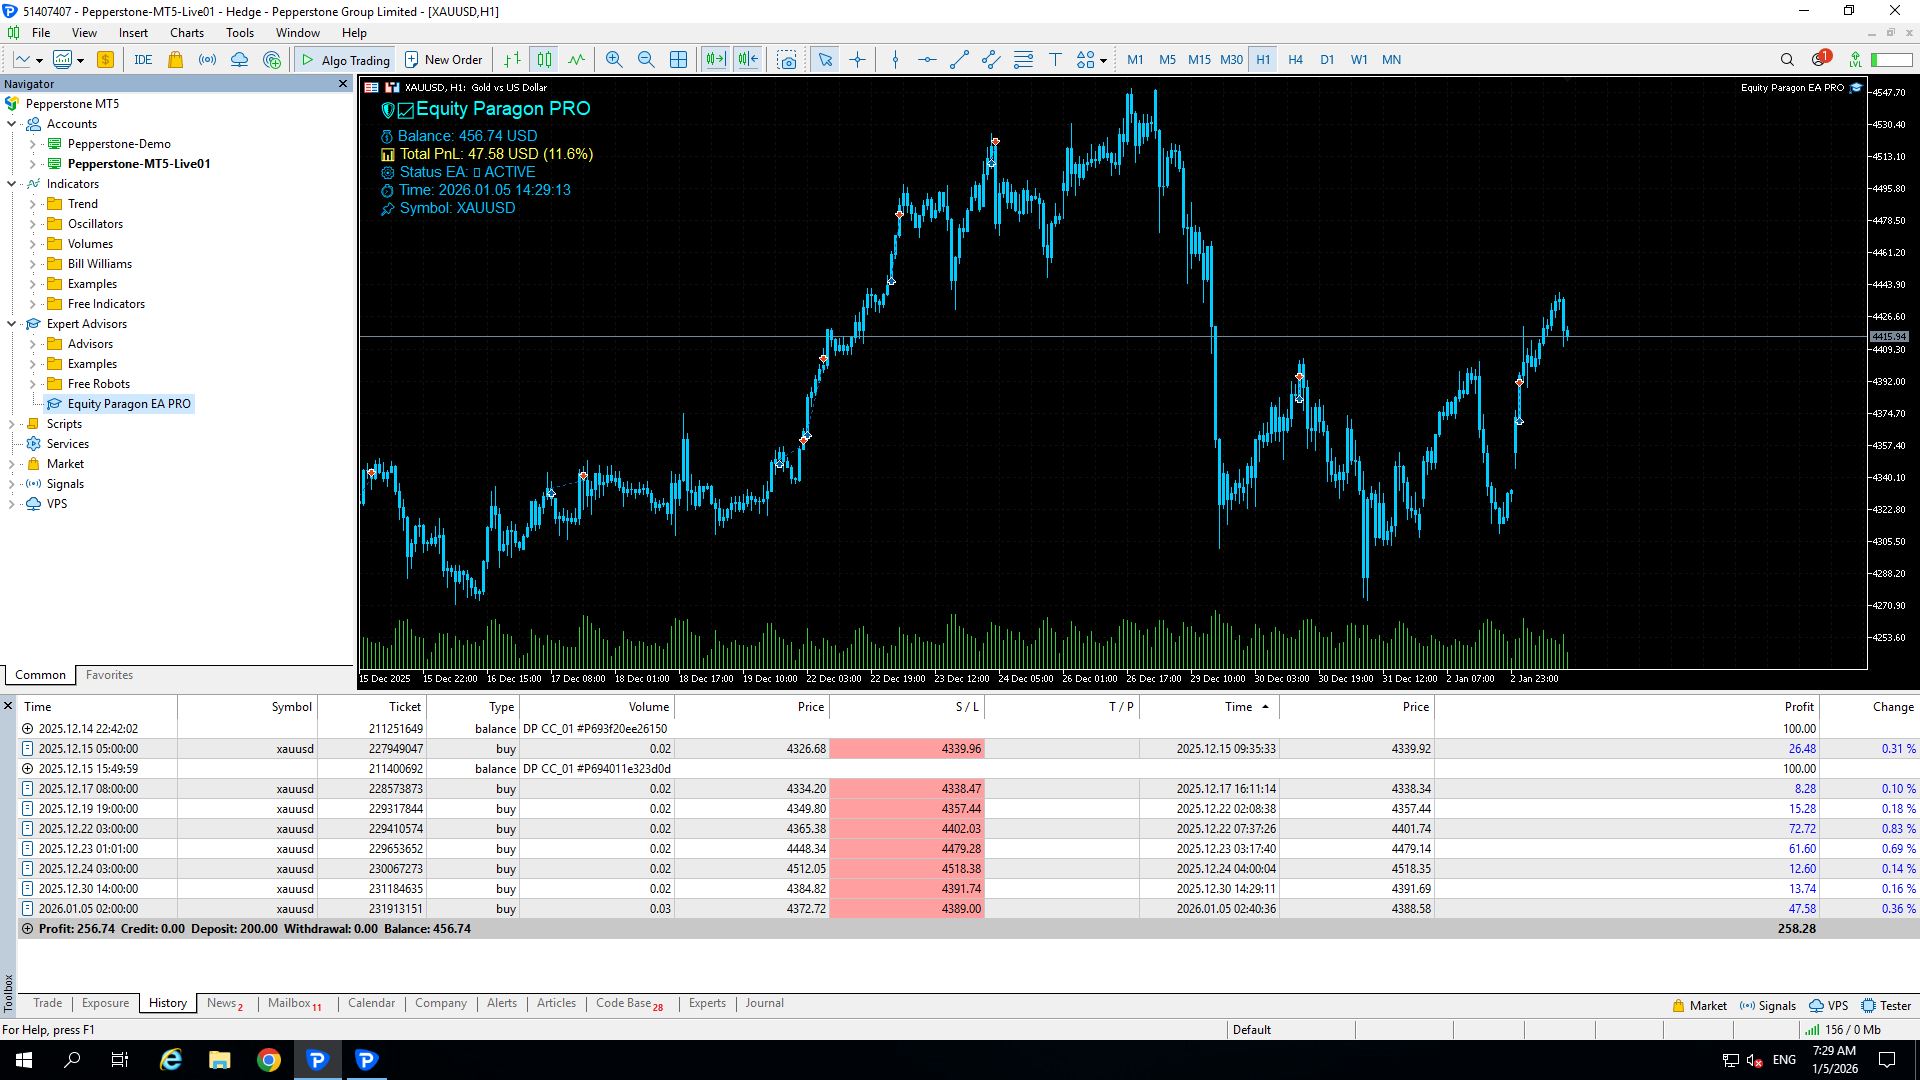
Task: Switch timeframe to H4
Action: pos(1295,60)
